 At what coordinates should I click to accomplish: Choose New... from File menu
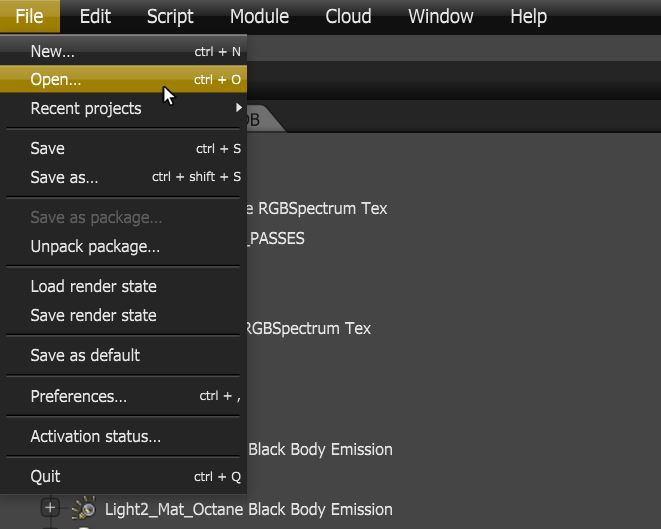click(x=124, y=51)
